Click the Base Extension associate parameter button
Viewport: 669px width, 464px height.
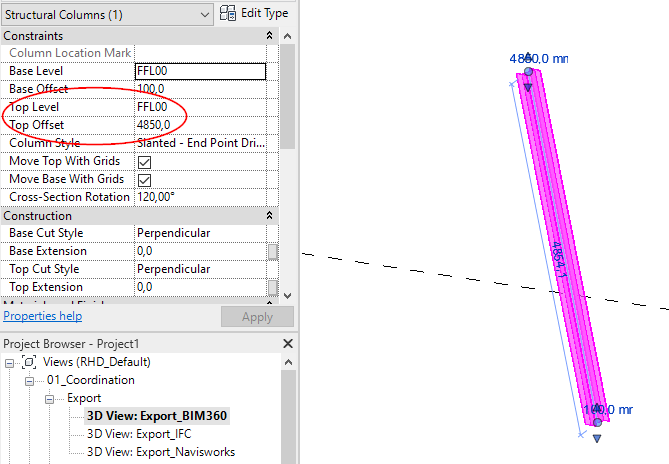[x=273, y=252]
